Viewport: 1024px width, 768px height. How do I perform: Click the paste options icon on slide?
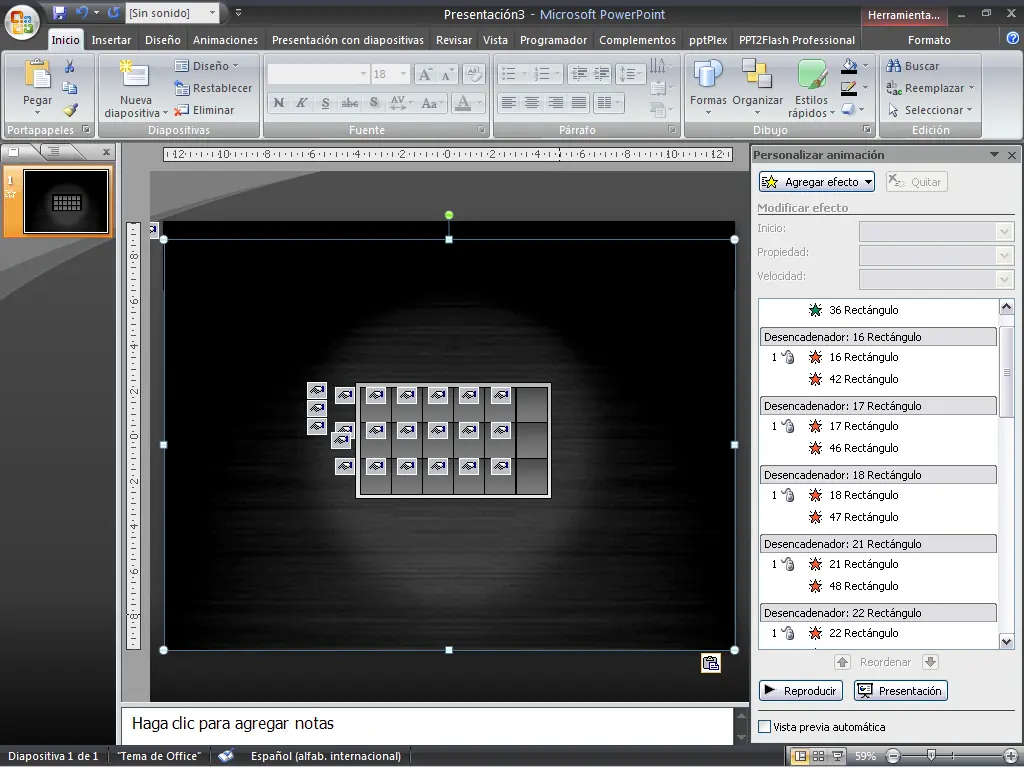[x=711, y=663]
